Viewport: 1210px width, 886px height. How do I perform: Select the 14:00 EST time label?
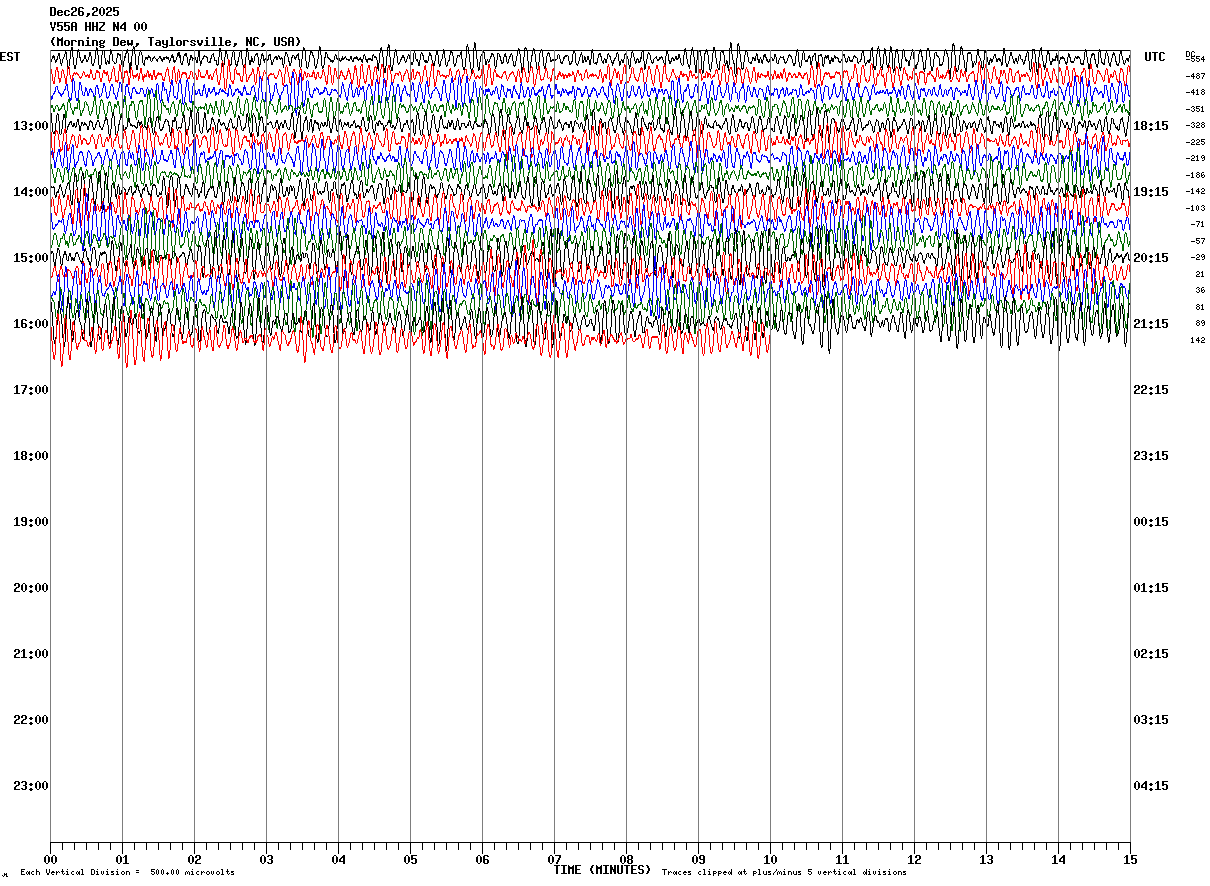[31, 192]
